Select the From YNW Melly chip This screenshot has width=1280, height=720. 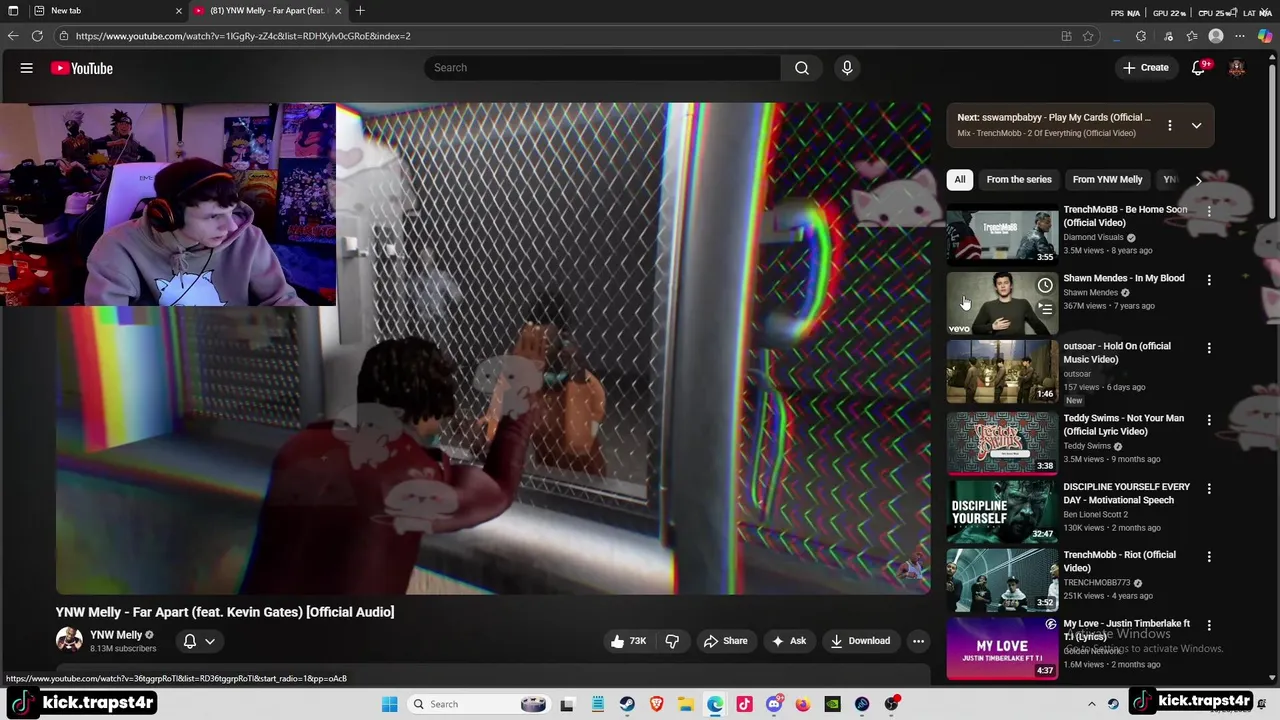tap(1107, 180)
